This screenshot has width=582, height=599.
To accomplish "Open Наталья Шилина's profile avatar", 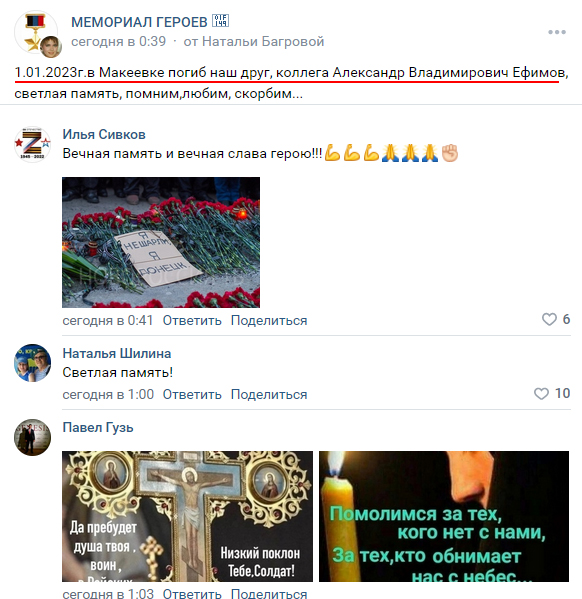I will (x=32, y=363).
